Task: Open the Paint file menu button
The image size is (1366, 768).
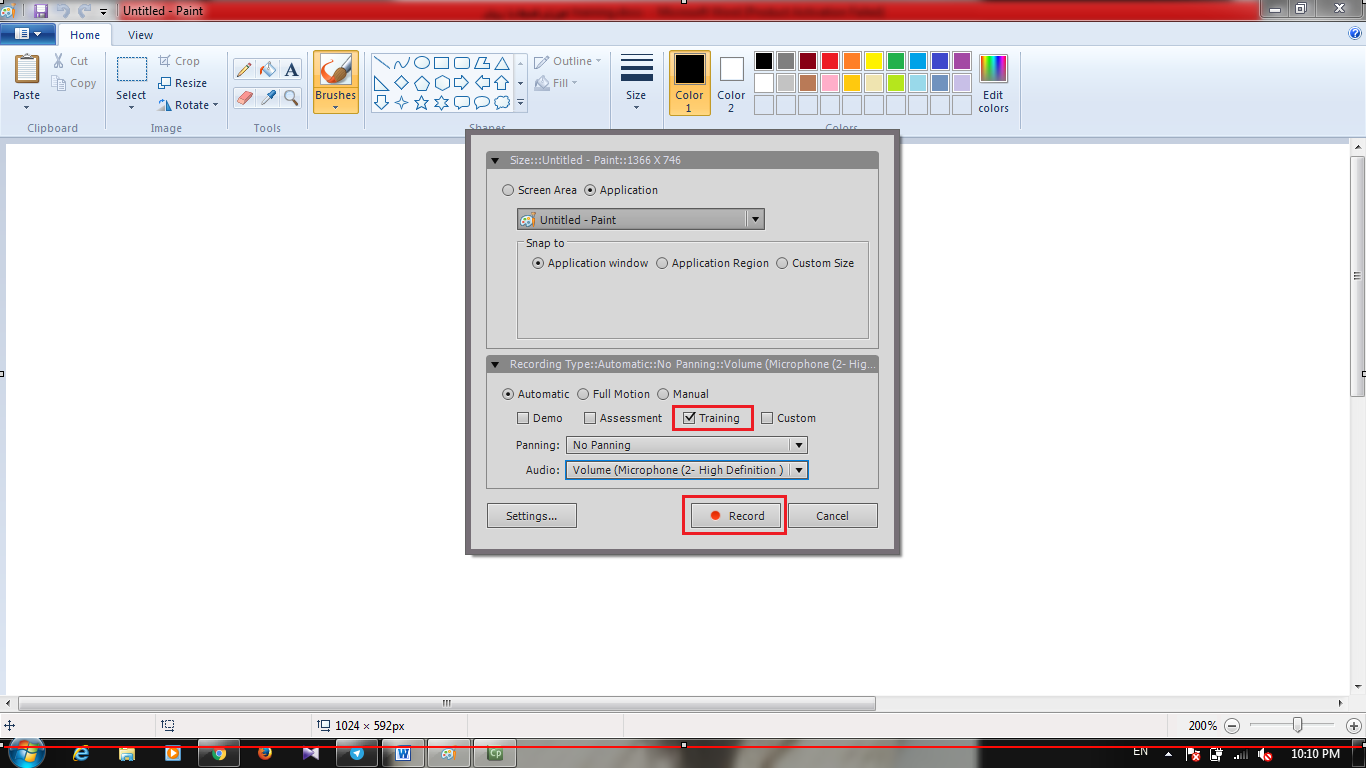Action: pyautogui.click(x=28, y=34)
